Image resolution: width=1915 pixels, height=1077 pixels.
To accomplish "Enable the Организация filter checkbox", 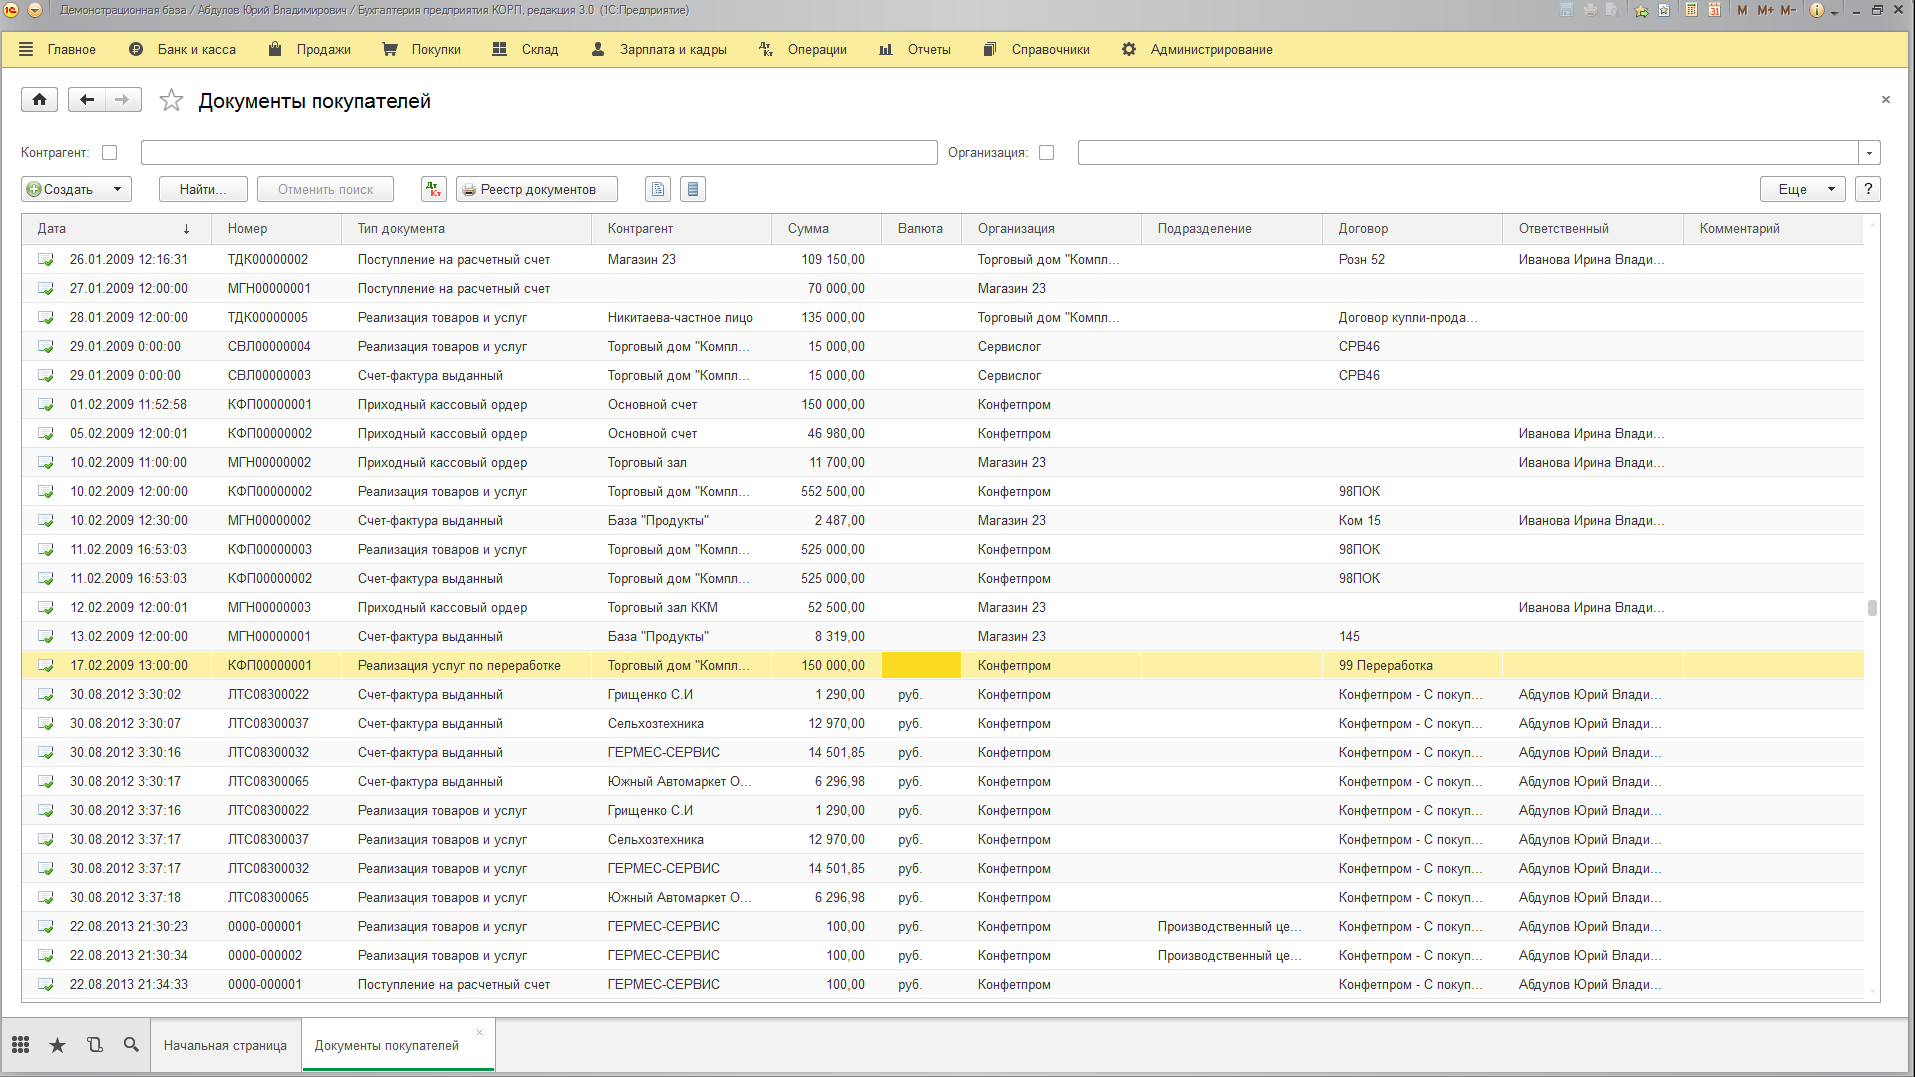I will [1047, 153].
